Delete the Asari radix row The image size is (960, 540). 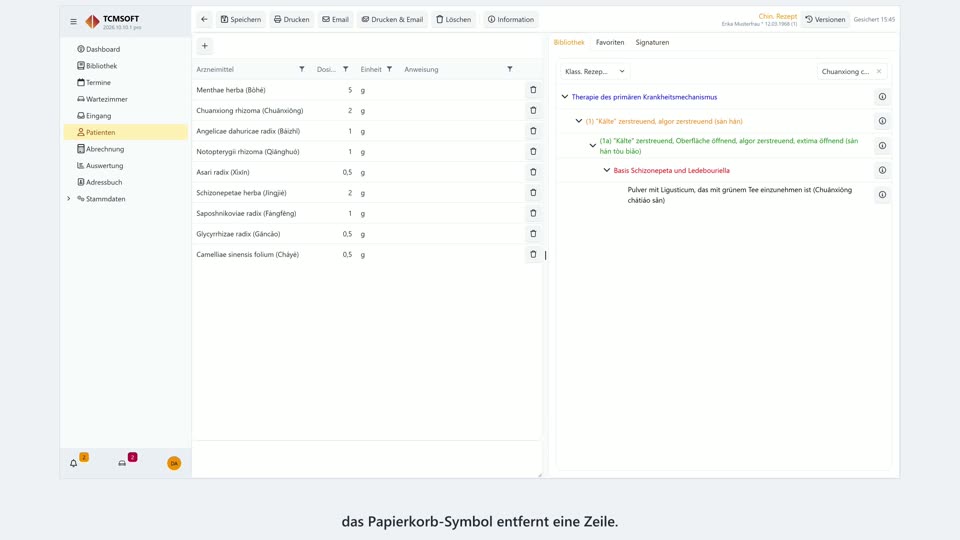tap(533, 172)
